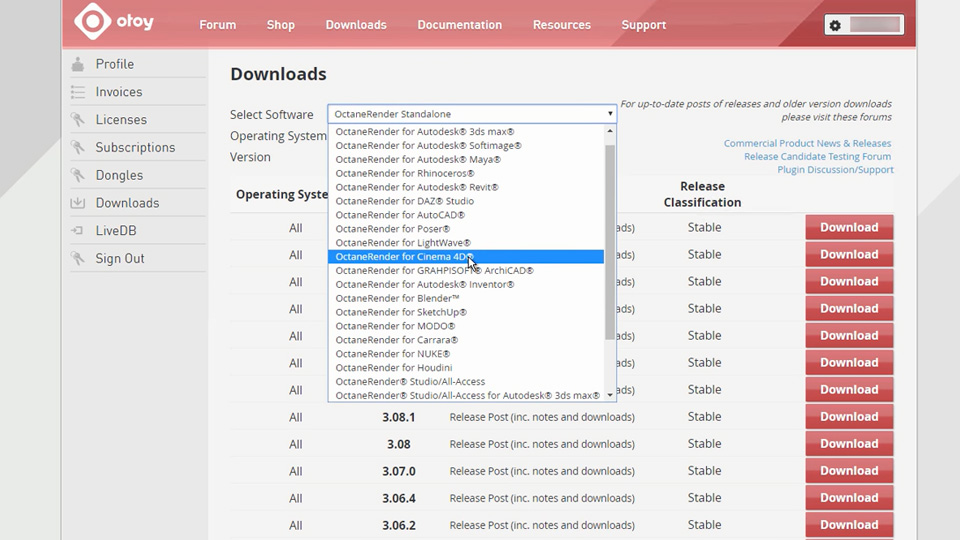
Task: Click the LiveDB arrow icon
Action: coord(78,231)
